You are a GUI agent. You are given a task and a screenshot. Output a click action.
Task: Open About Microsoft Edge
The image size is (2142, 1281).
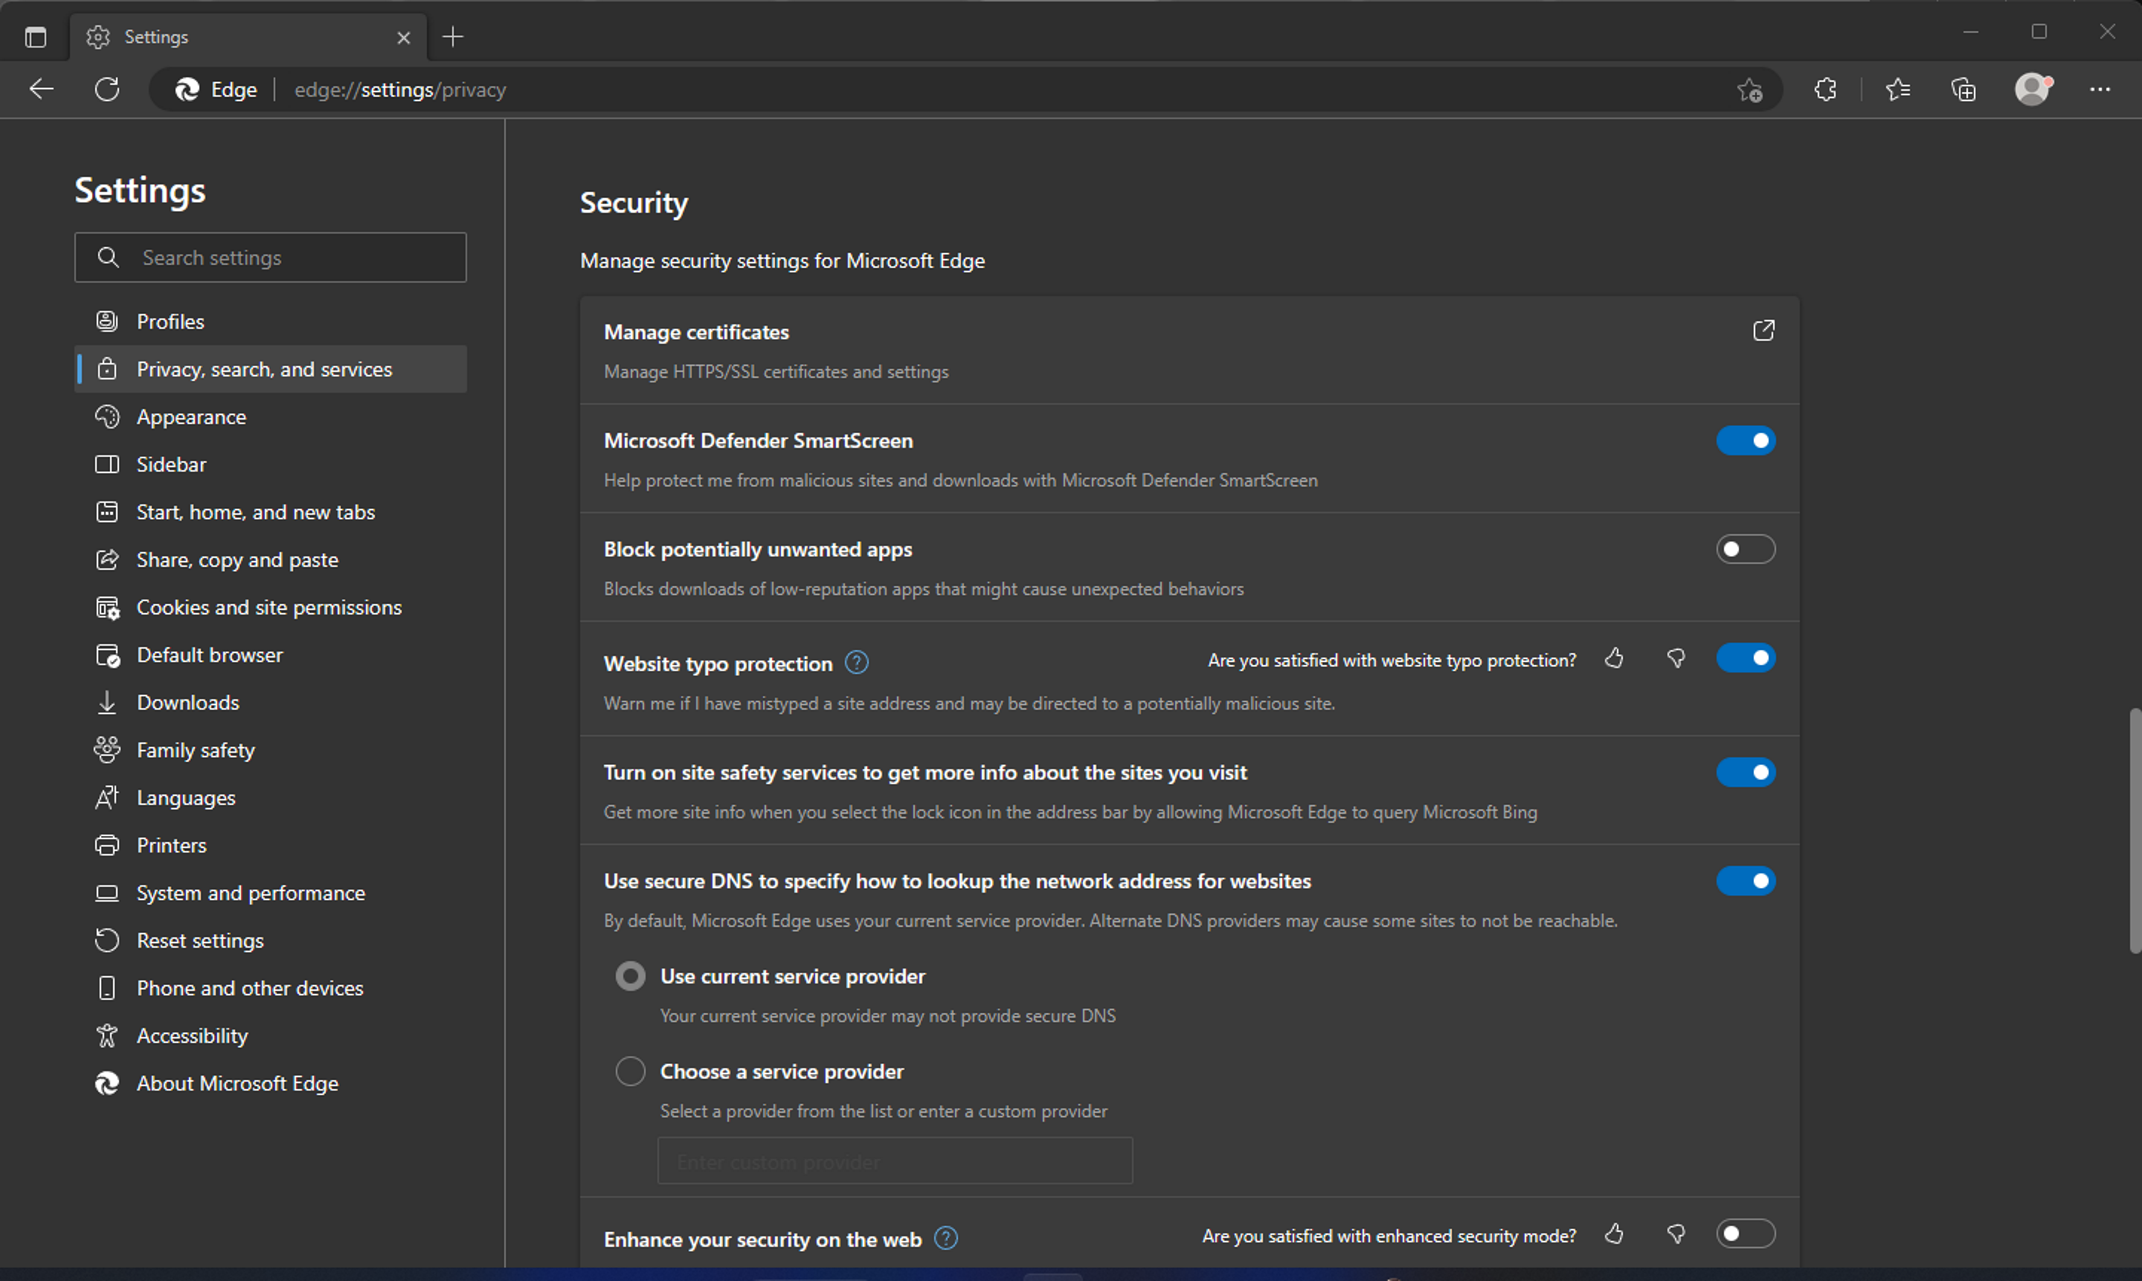click(270, 1083)
